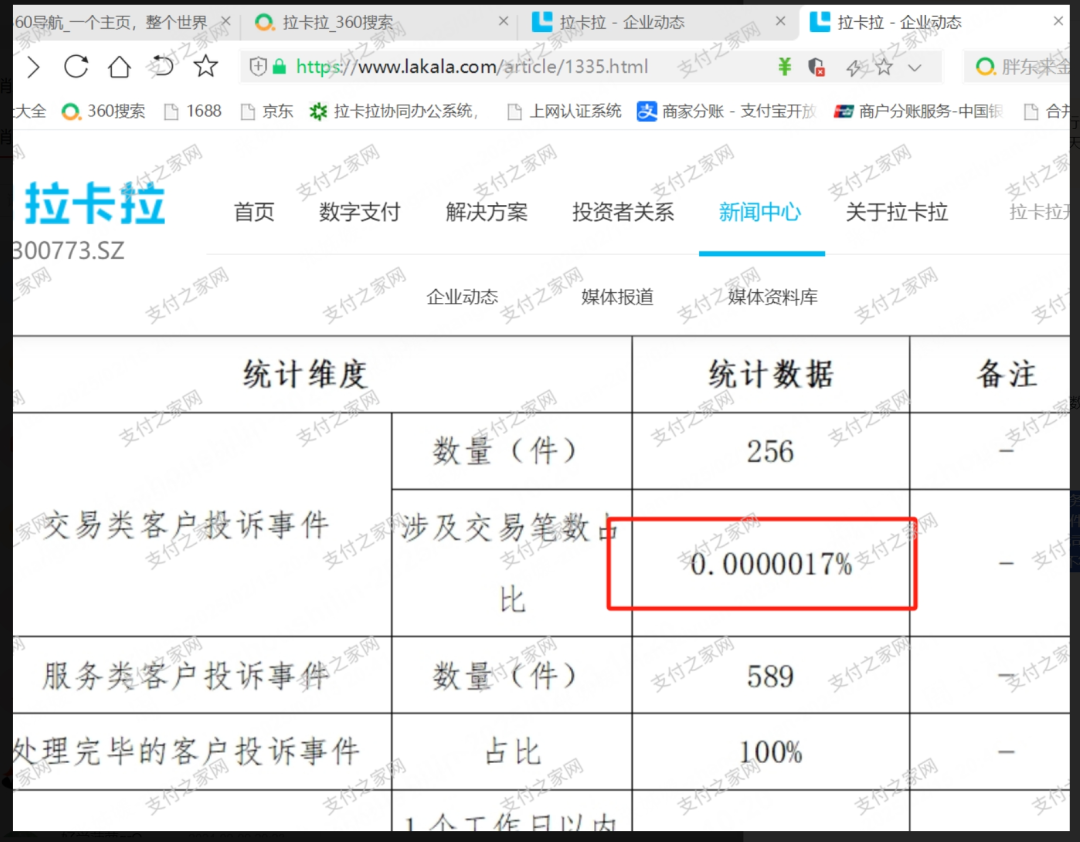Select the 媒体报道 sub-navigation link
The image size is (1080, 842).
tap(617, 297)
